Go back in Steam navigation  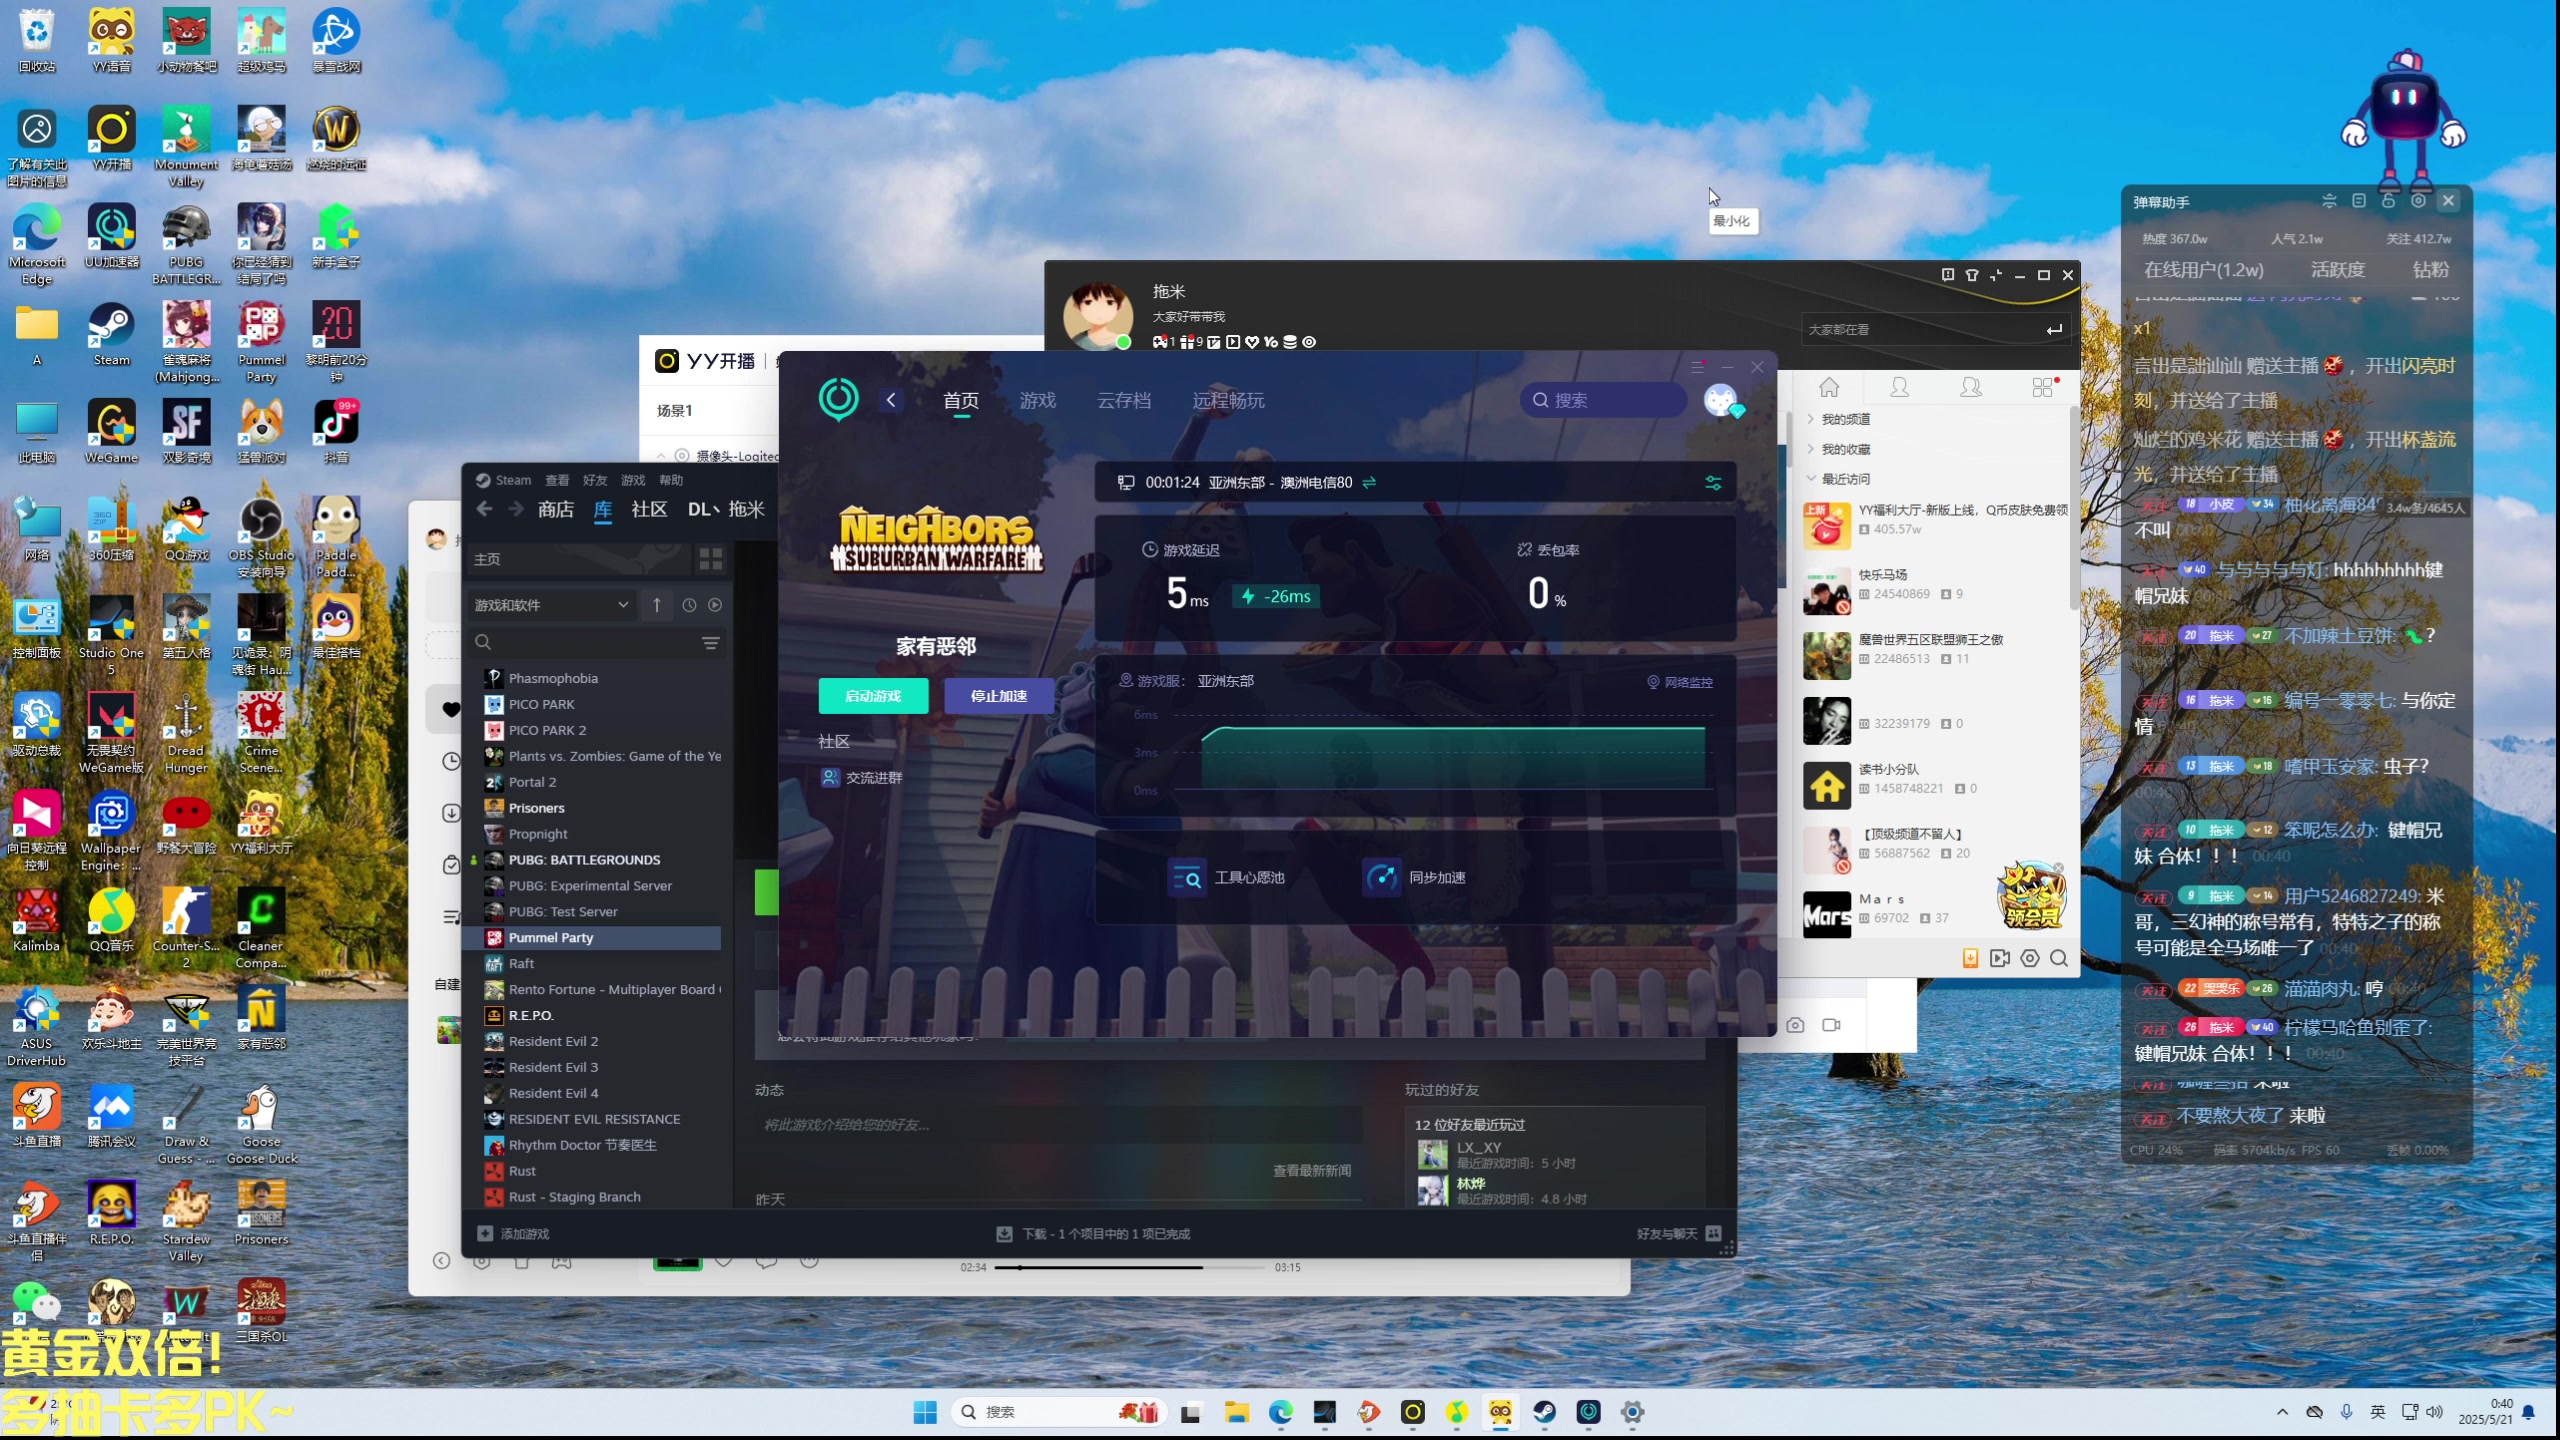[484, 509]
